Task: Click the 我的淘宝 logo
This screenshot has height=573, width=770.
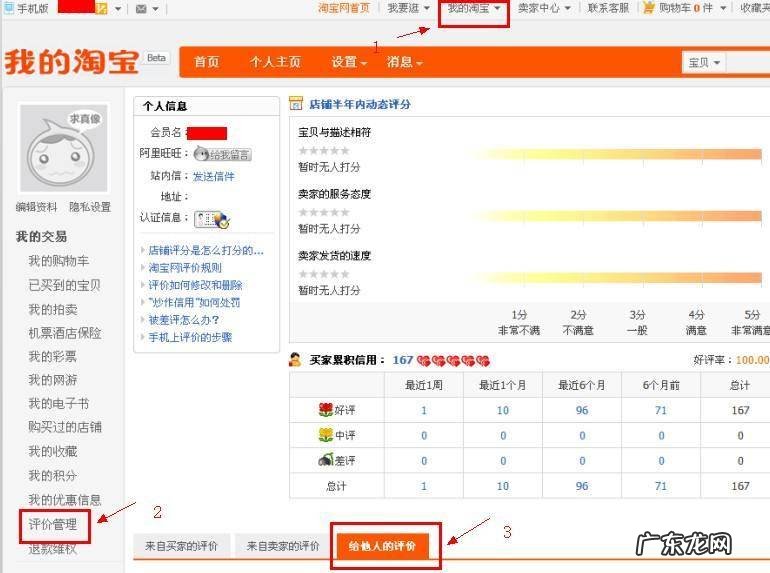Action: pyautogui.click(x=71, y=62)
